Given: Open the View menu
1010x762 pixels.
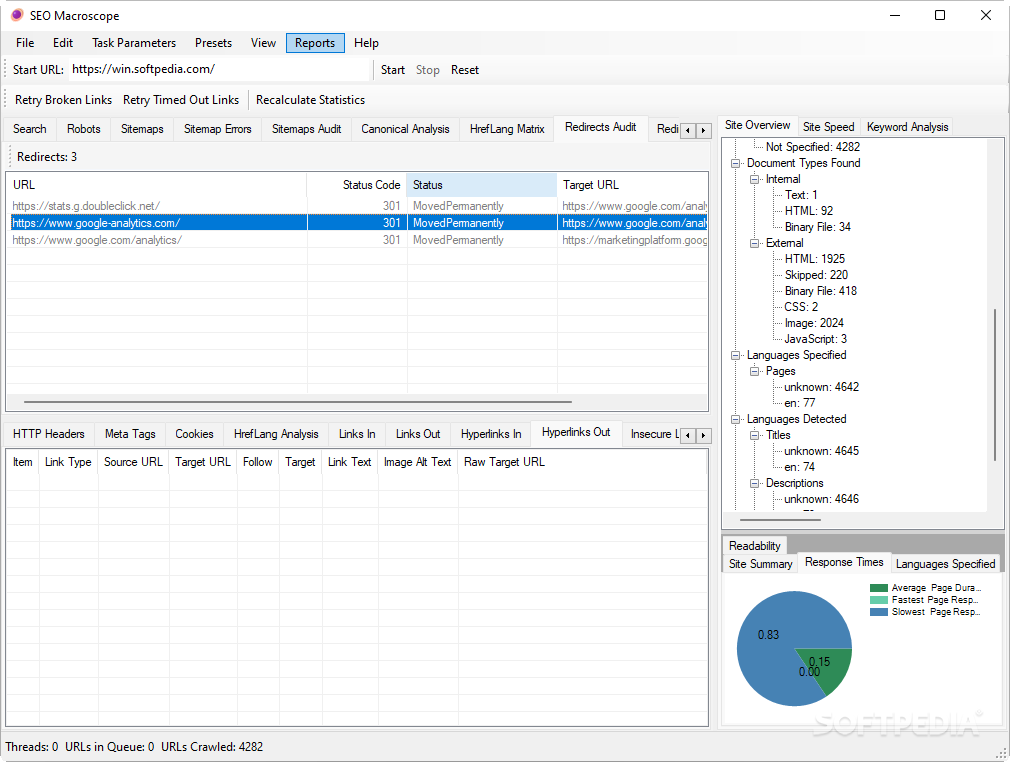Looking at the screenshot, I should [x=263, y=43].
